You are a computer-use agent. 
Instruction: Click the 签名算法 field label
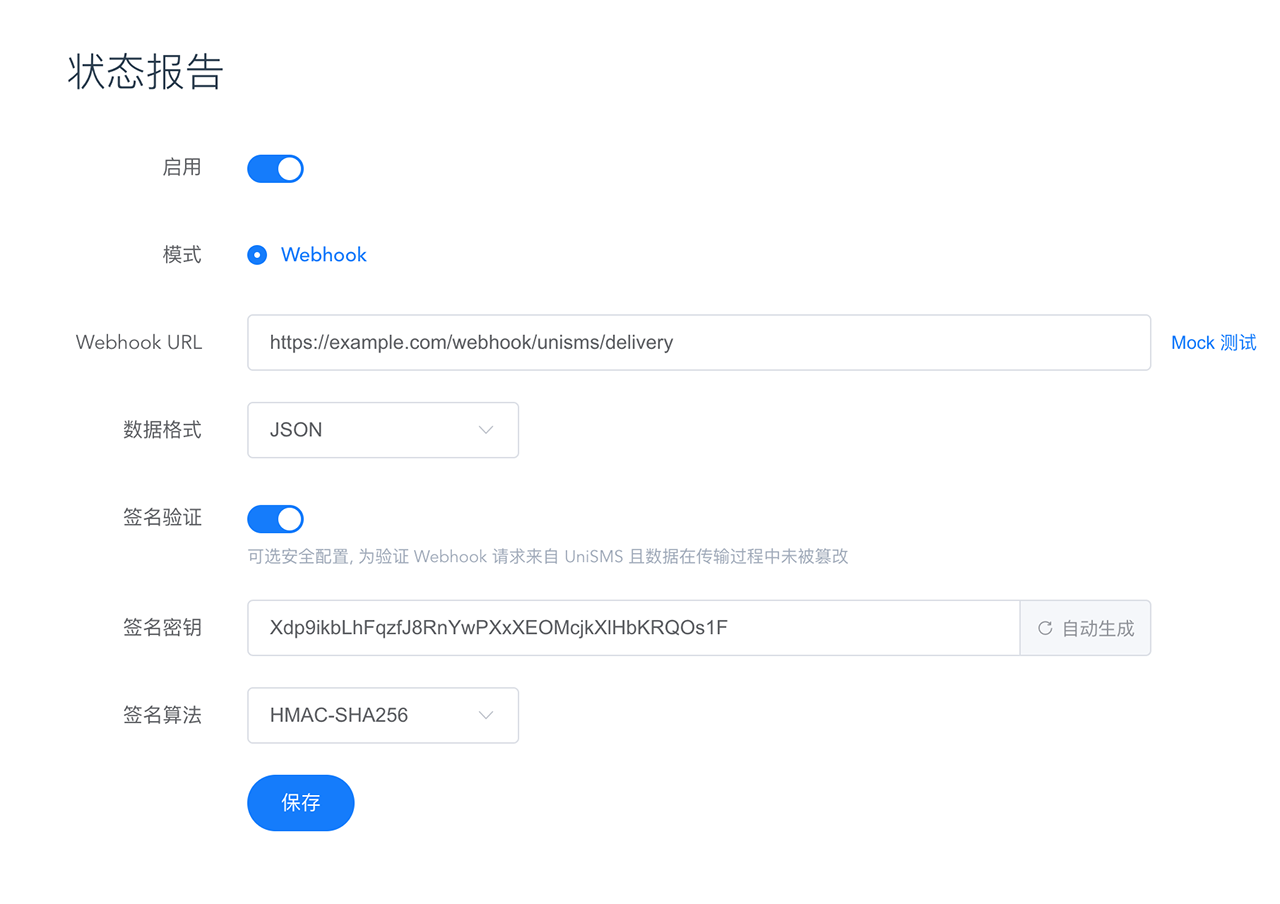(162, 716)
